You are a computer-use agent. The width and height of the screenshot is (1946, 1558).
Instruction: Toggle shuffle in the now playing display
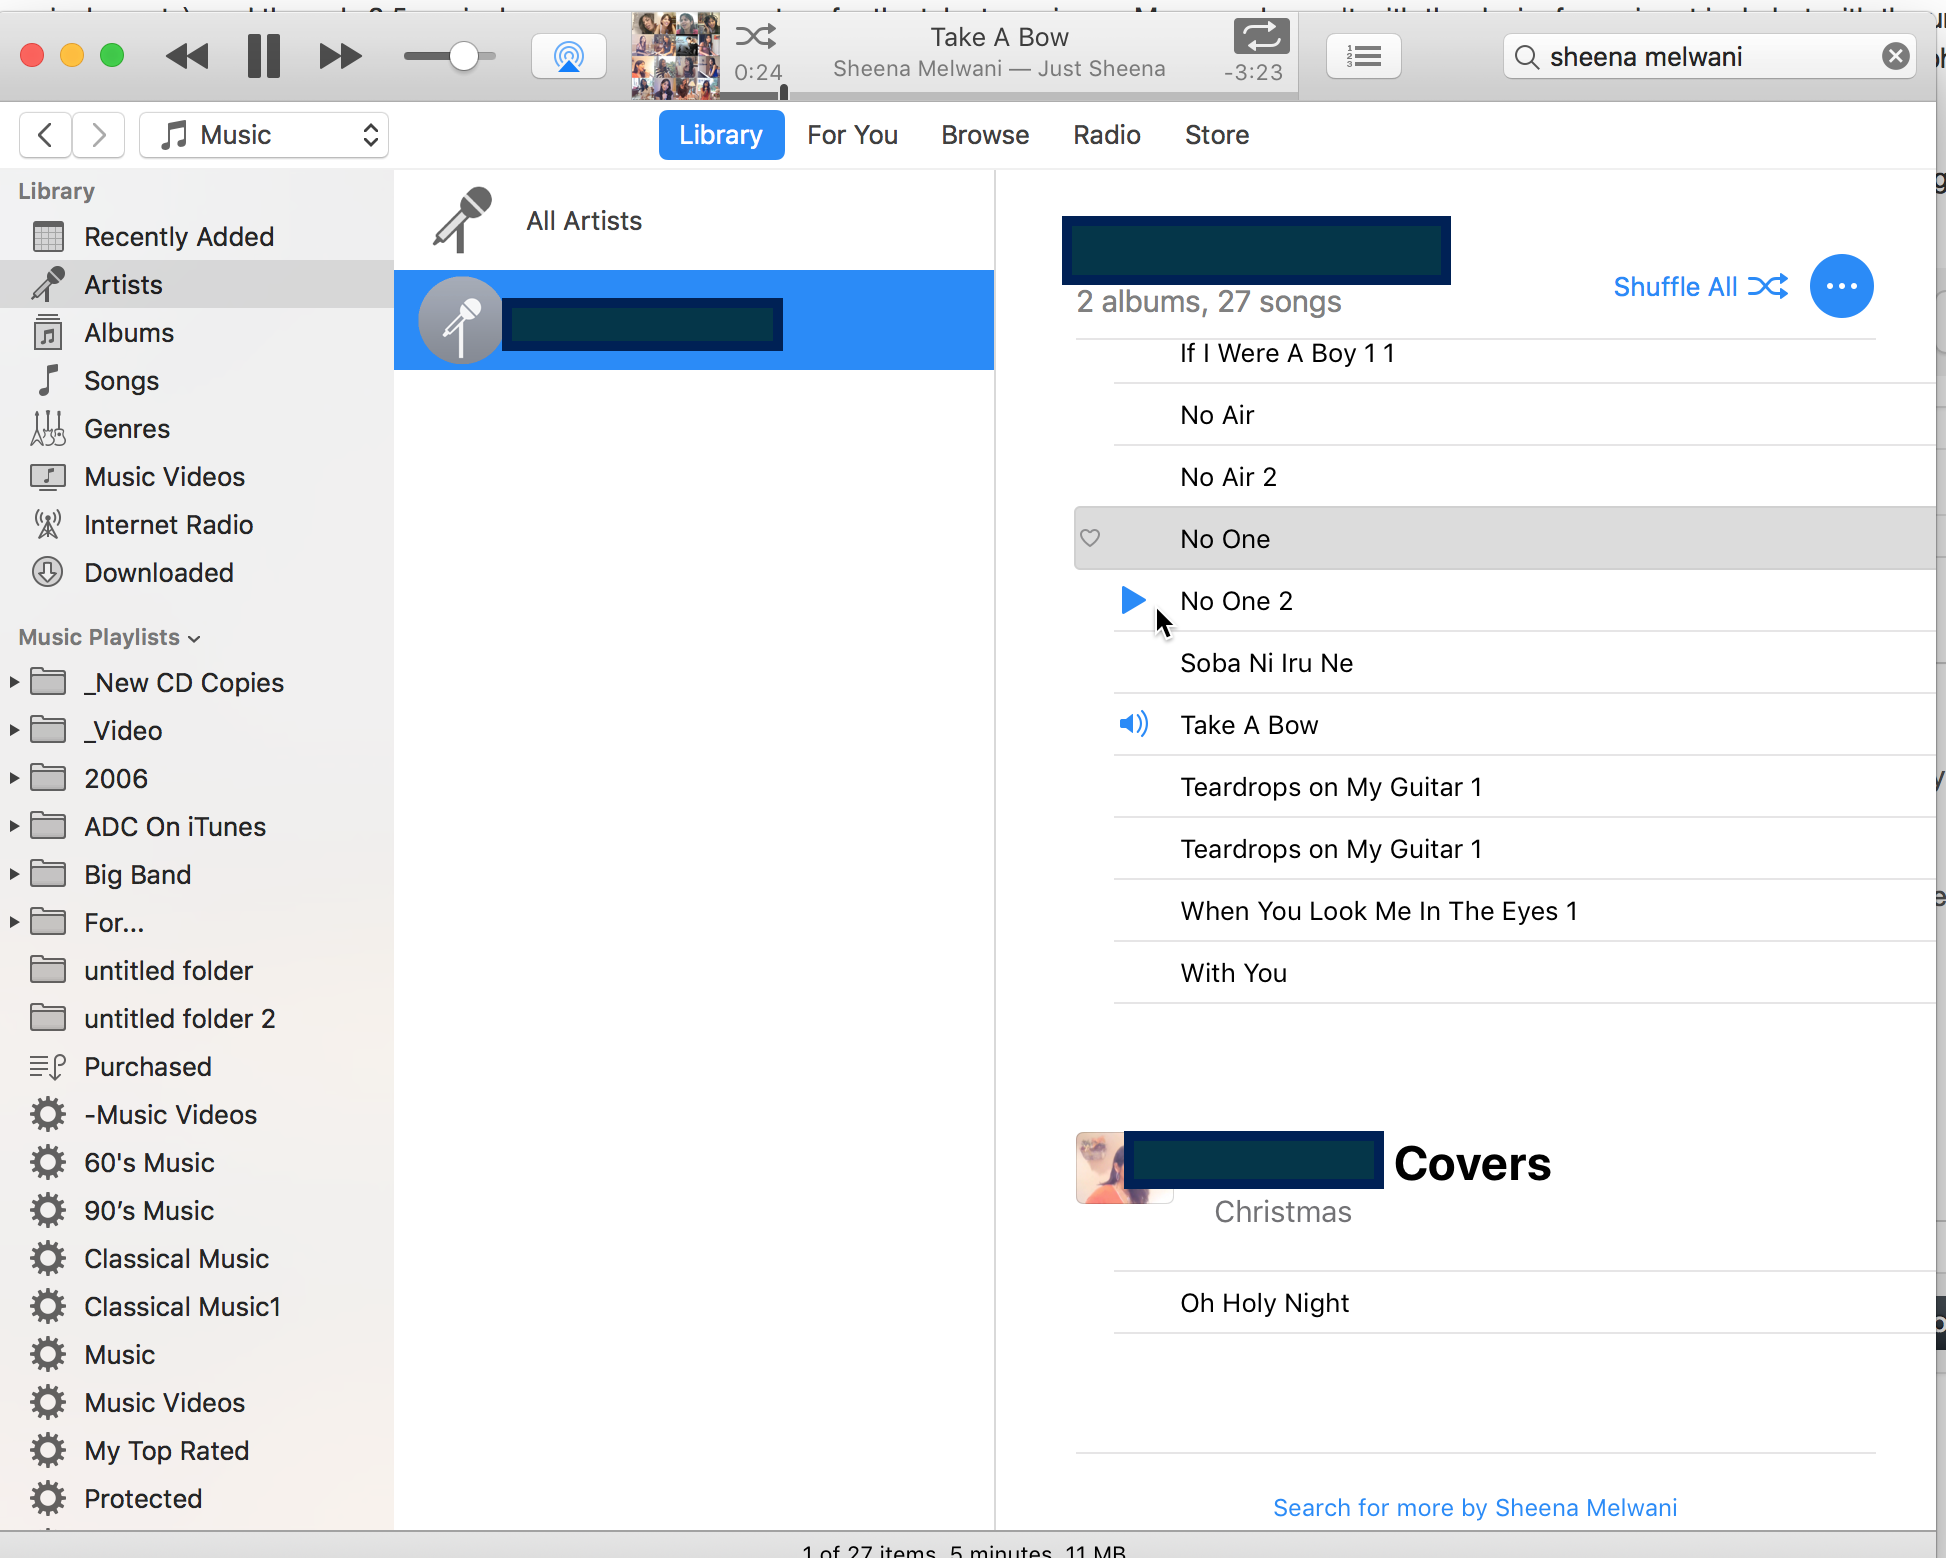point(755,37)
